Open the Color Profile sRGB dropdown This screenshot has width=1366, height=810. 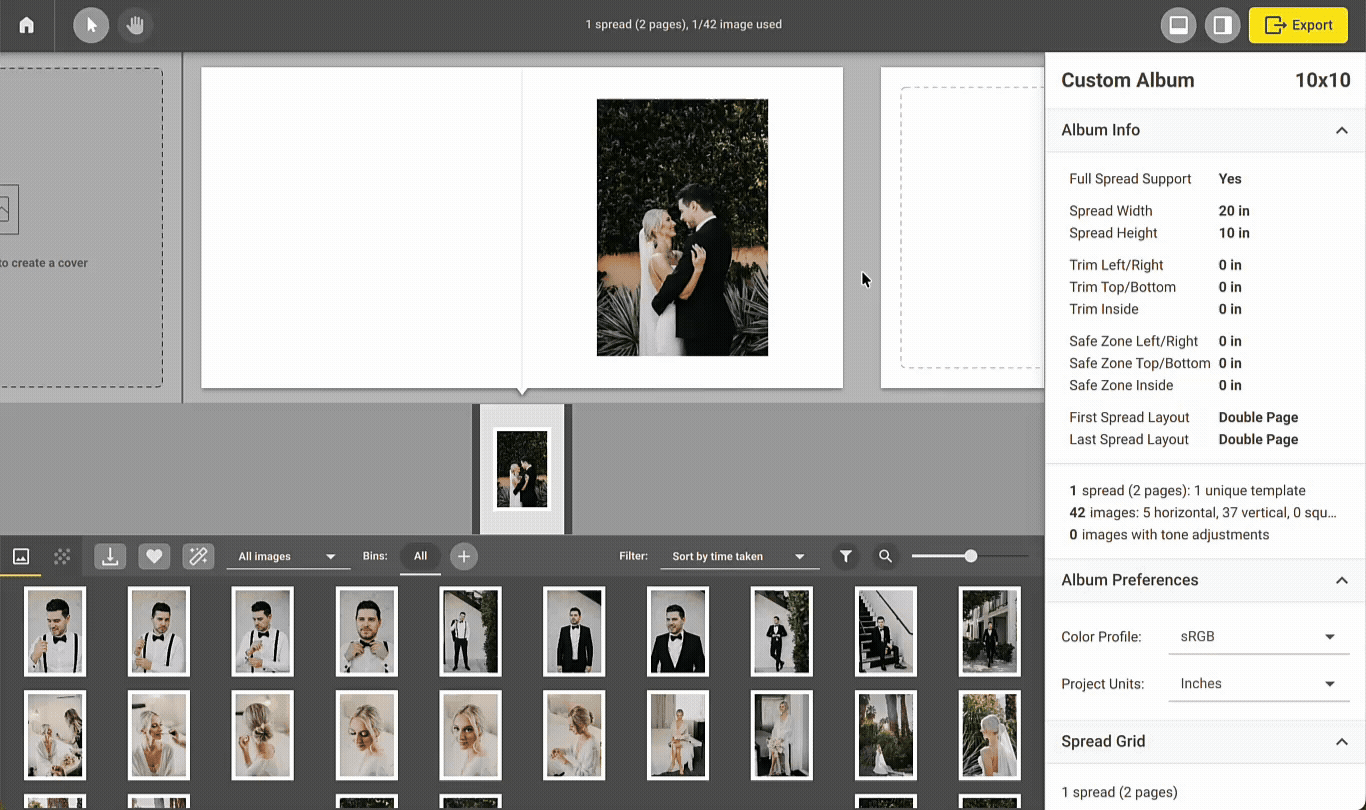click(x=1258, y=637)
